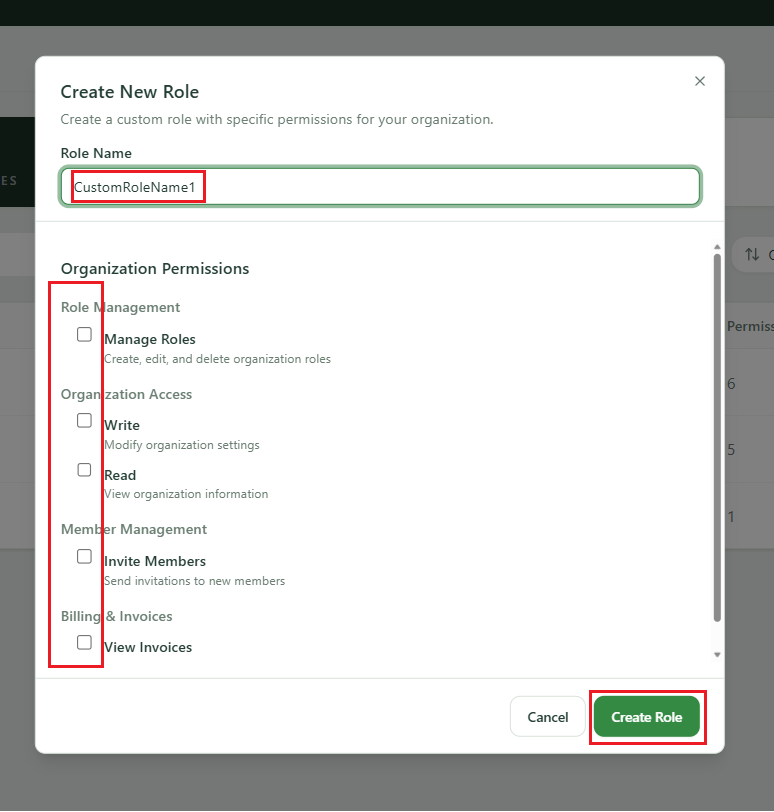Image resolution: width=774 pixels, height=812 pixels.
Task: Click the 'Send invitations to new members' text
Action: pyautogui.click(x=195, y=581)
